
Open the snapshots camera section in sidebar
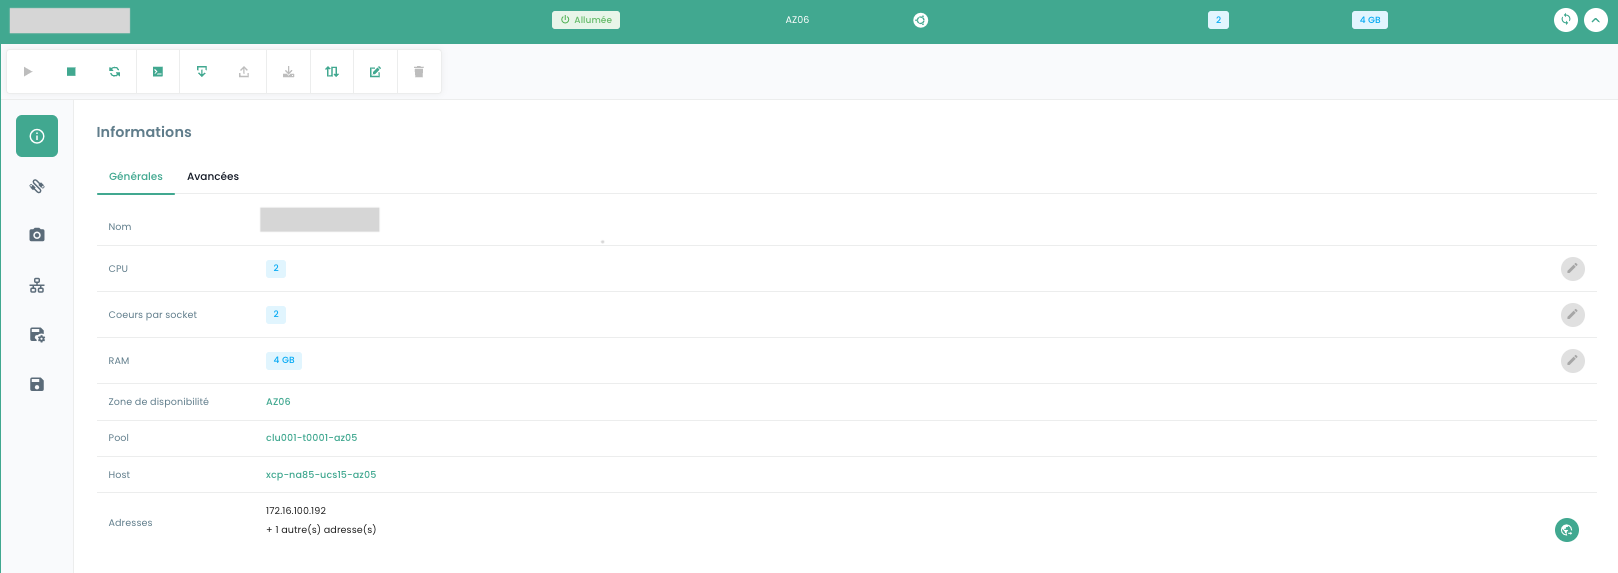37,235
